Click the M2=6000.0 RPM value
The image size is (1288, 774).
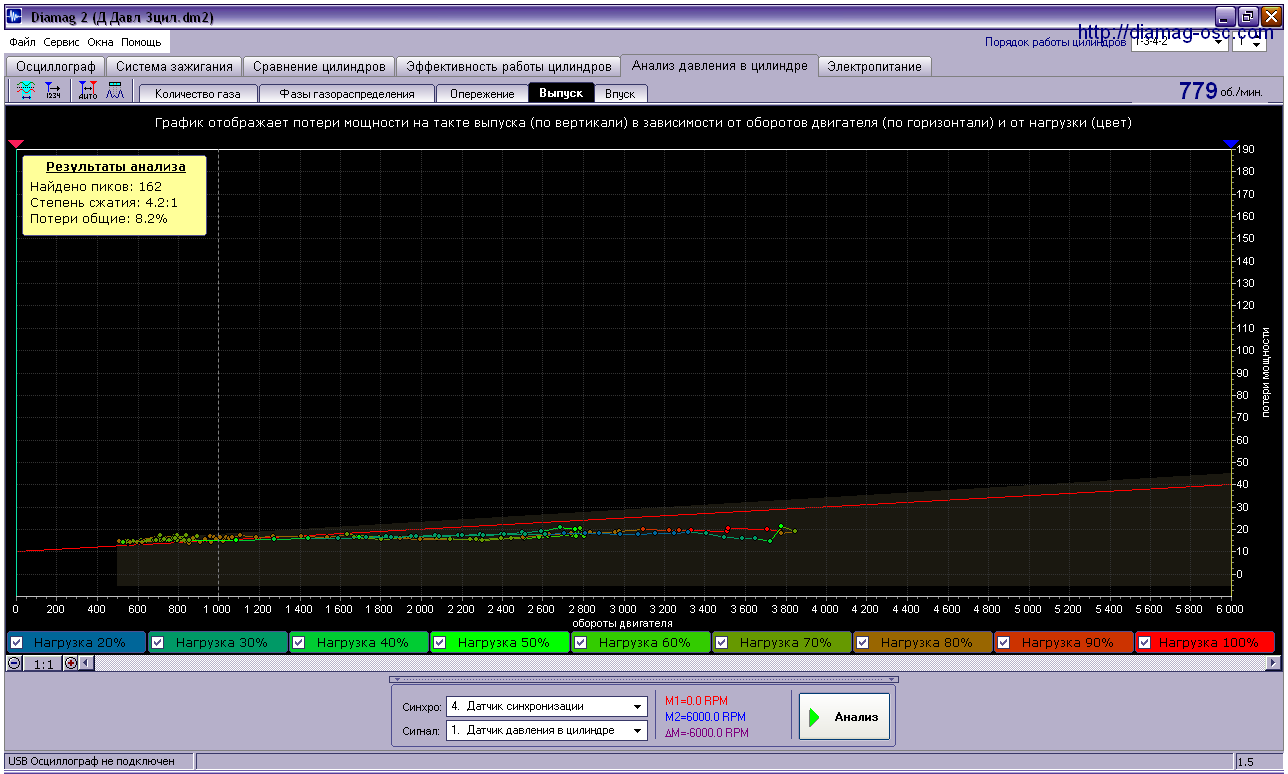point(705,717)
